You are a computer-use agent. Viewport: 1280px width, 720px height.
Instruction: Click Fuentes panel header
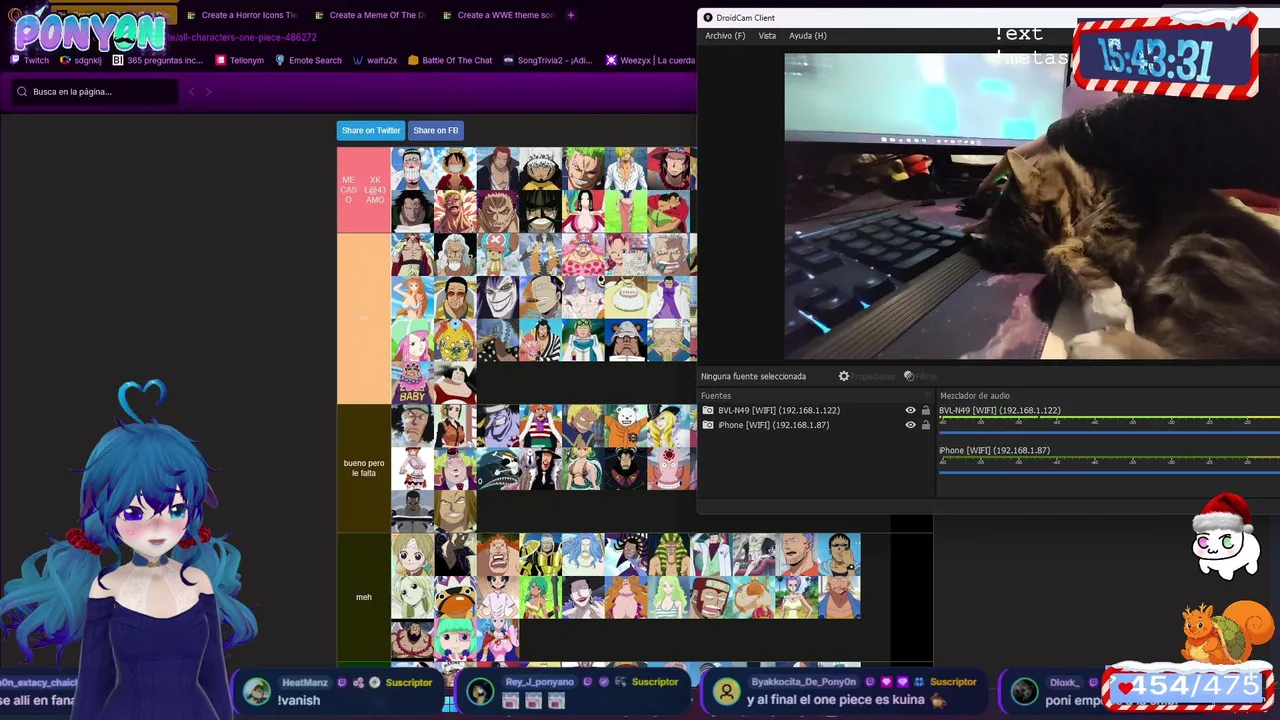(716, 396)
